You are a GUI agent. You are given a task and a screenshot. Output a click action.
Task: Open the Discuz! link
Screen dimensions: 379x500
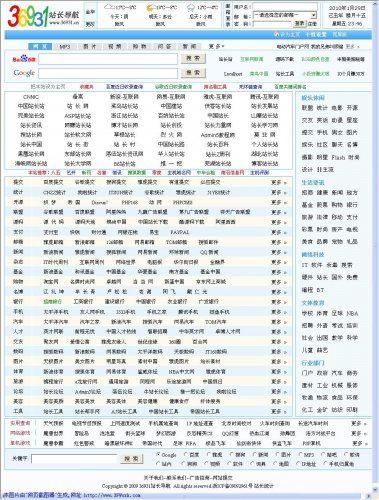pyautogui.click(x=100, y=202)
